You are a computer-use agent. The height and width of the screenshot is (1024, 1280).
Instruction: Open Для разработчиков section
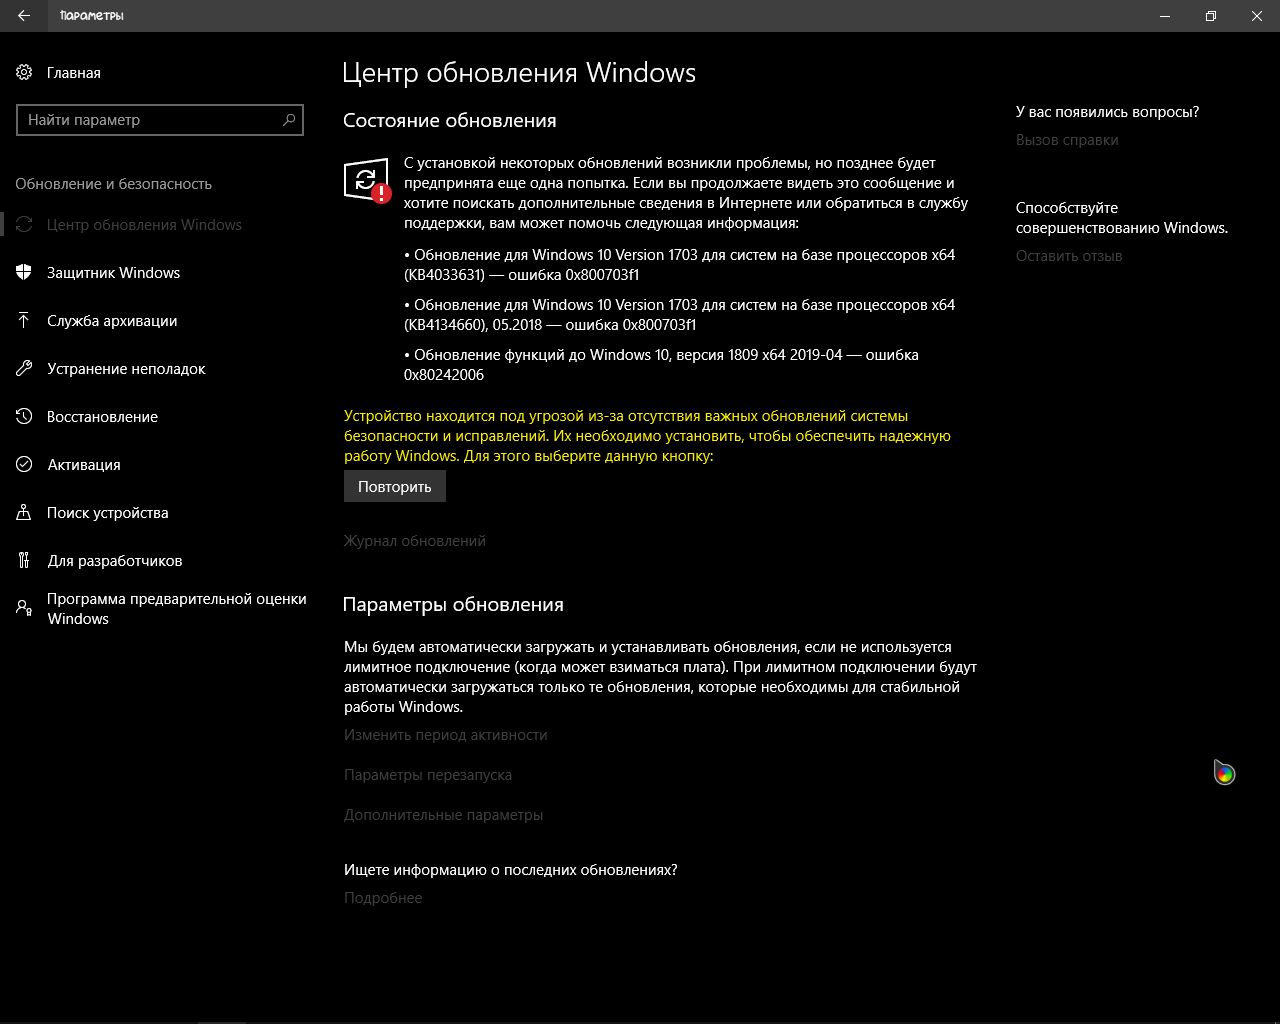(x=115, y=561)
